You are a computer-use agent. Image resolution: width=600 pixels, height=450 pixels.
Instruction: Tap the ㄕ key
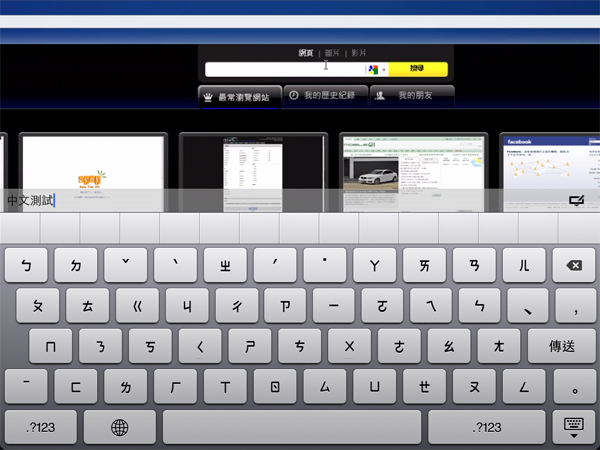pos(249,346)
